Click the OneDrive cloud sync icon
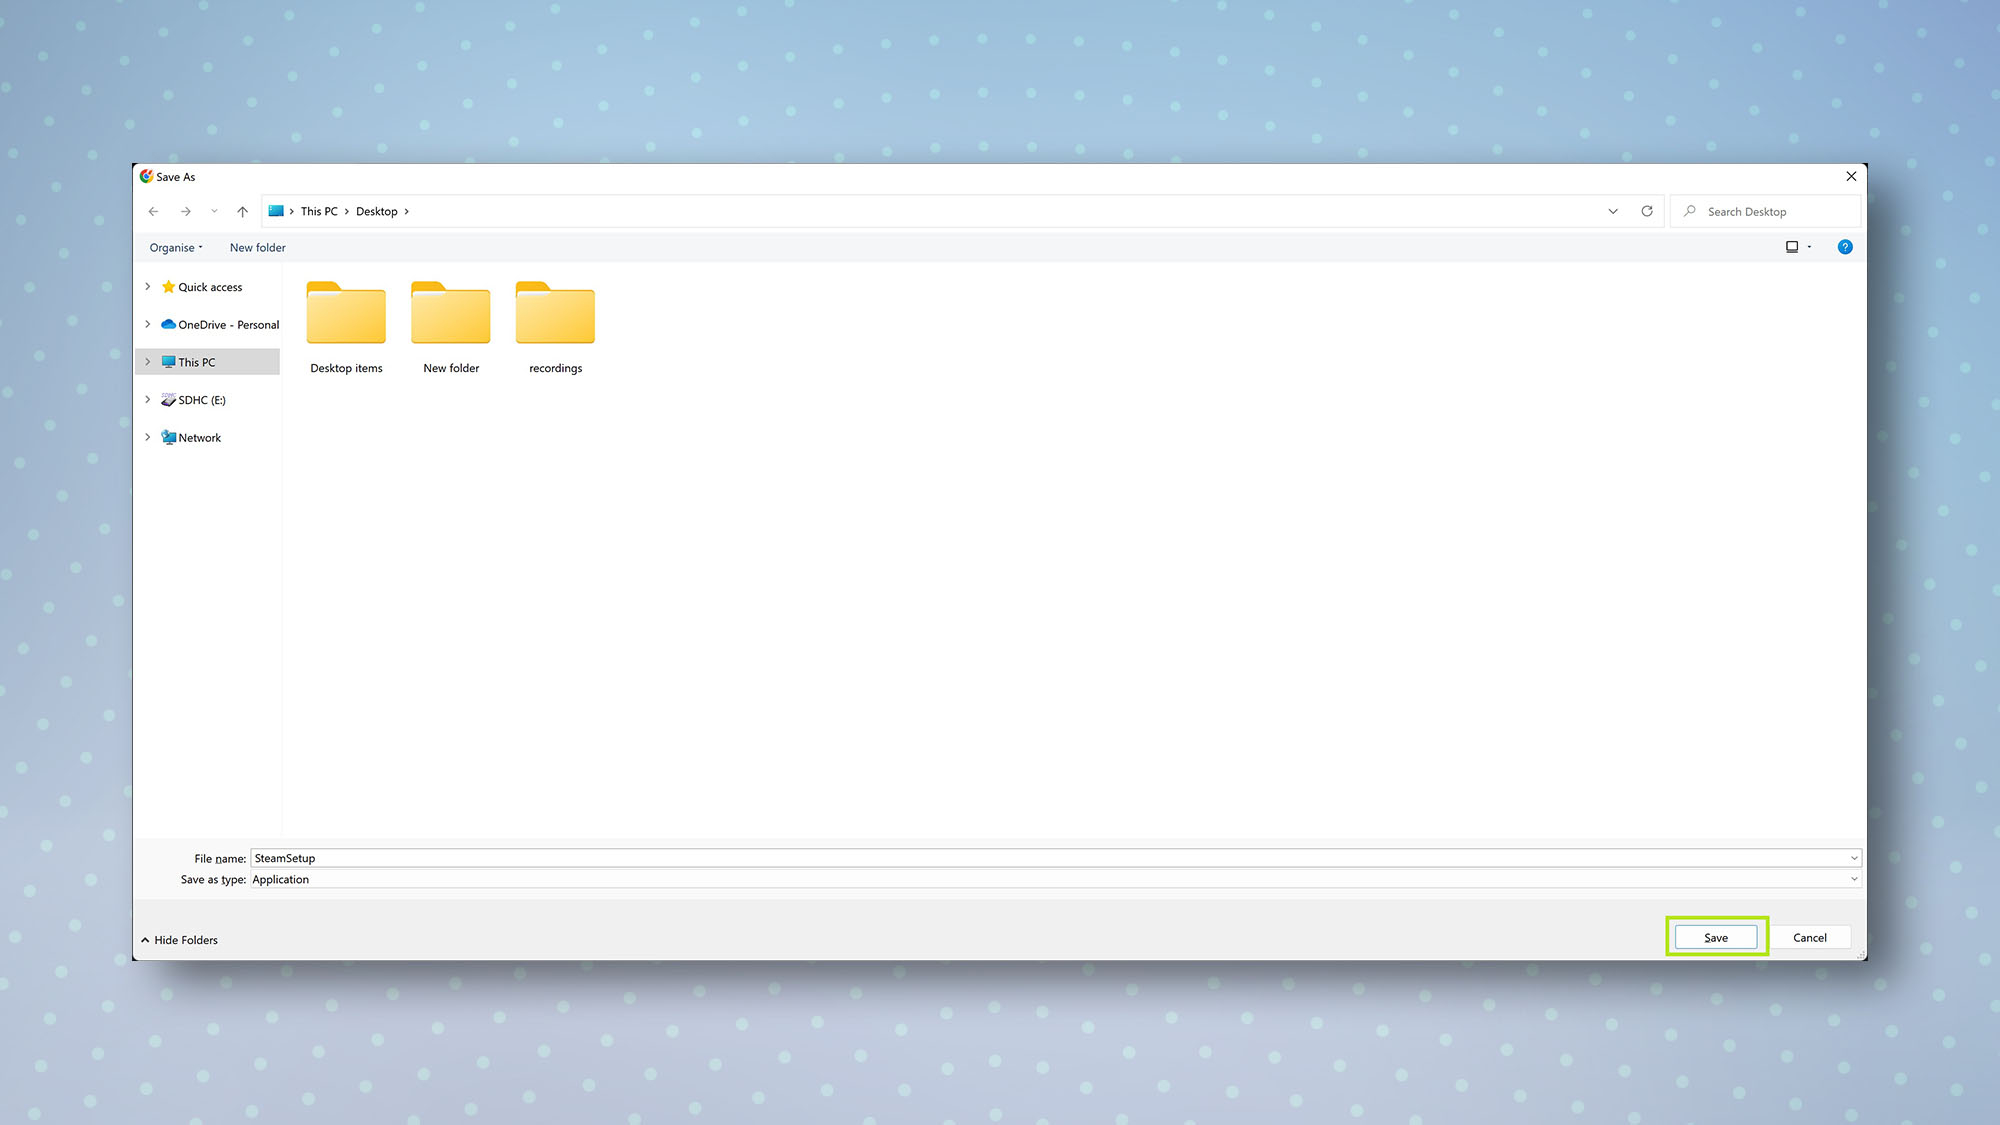 point(168,323)
